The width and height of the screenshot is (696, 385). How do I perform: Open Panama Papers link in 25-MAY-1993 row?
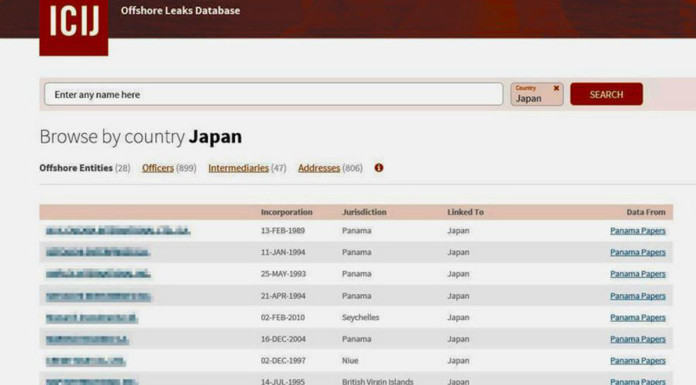[x=638, y=274]
